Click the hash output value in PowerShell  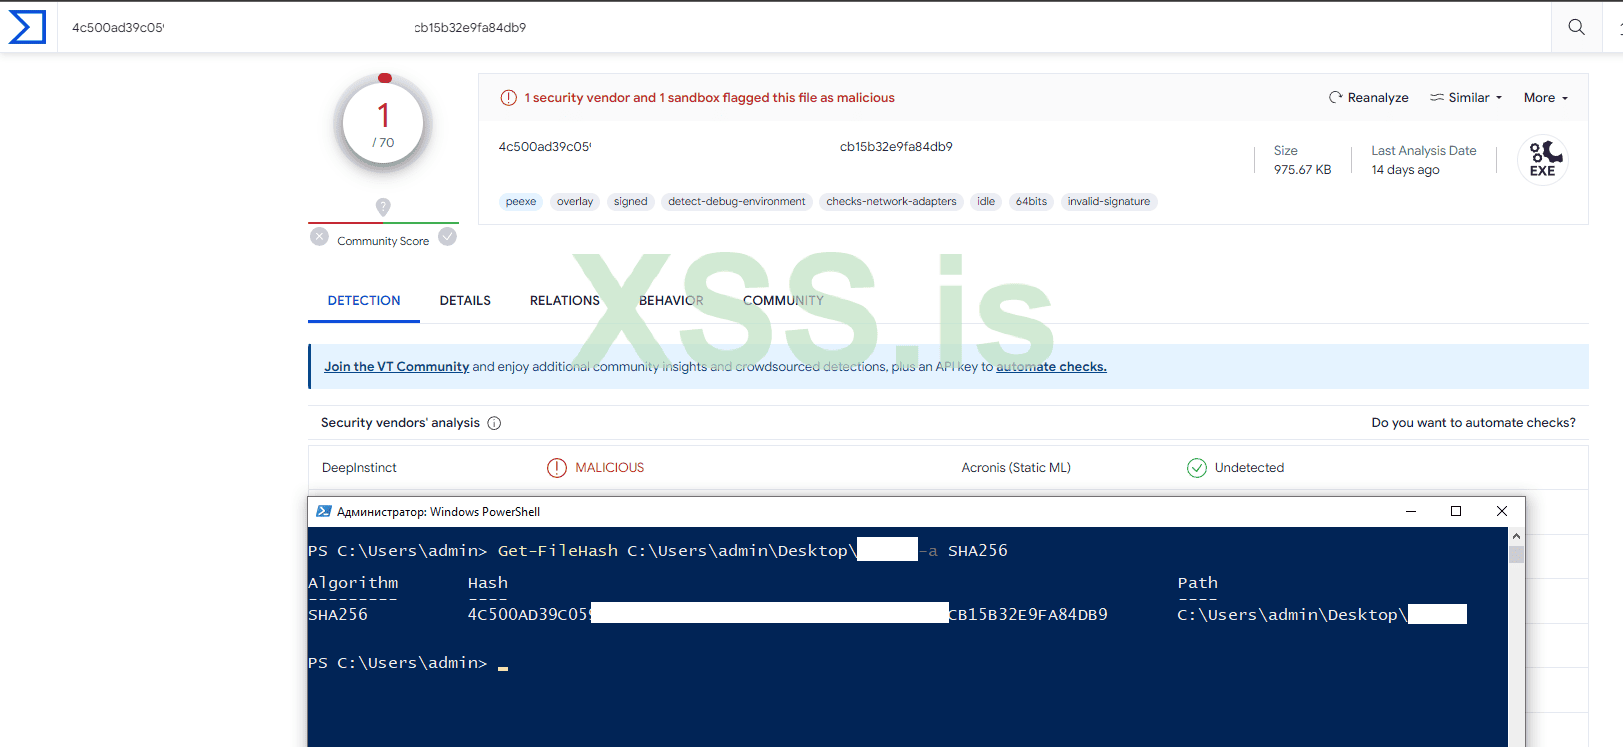pyautogui.click(x=787, y=615)
